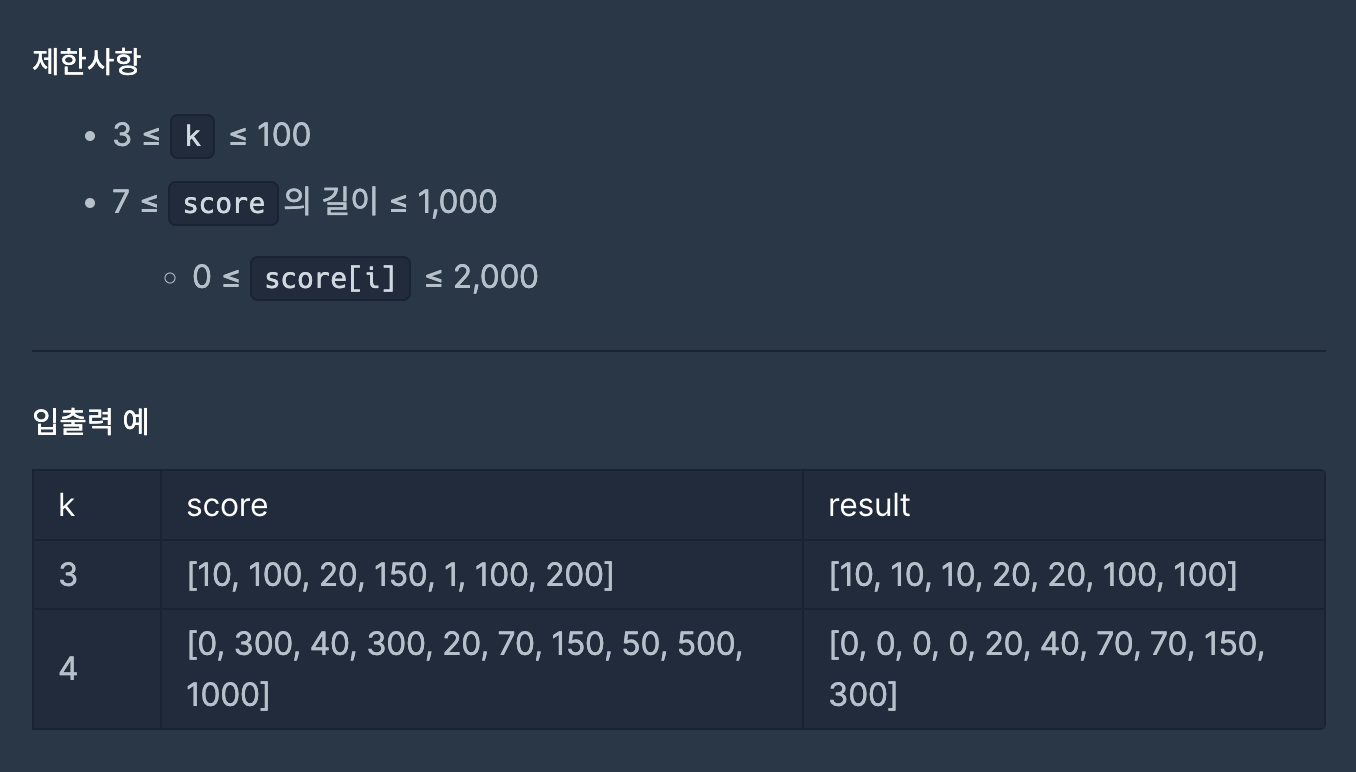The image size is (1356, 772).
Task: Click the inline code label score
Action: pos(223,203)
